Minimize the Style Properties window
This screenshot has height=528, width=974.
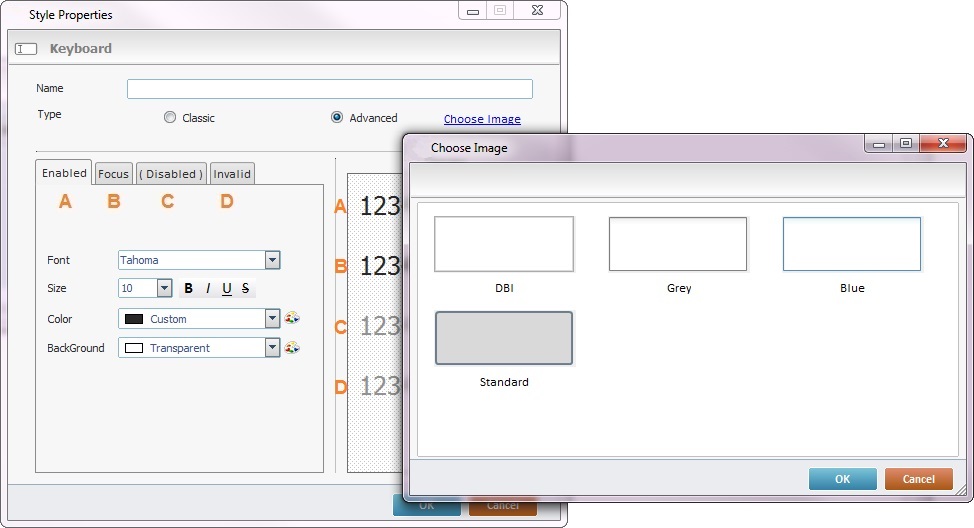pos(473,11)
